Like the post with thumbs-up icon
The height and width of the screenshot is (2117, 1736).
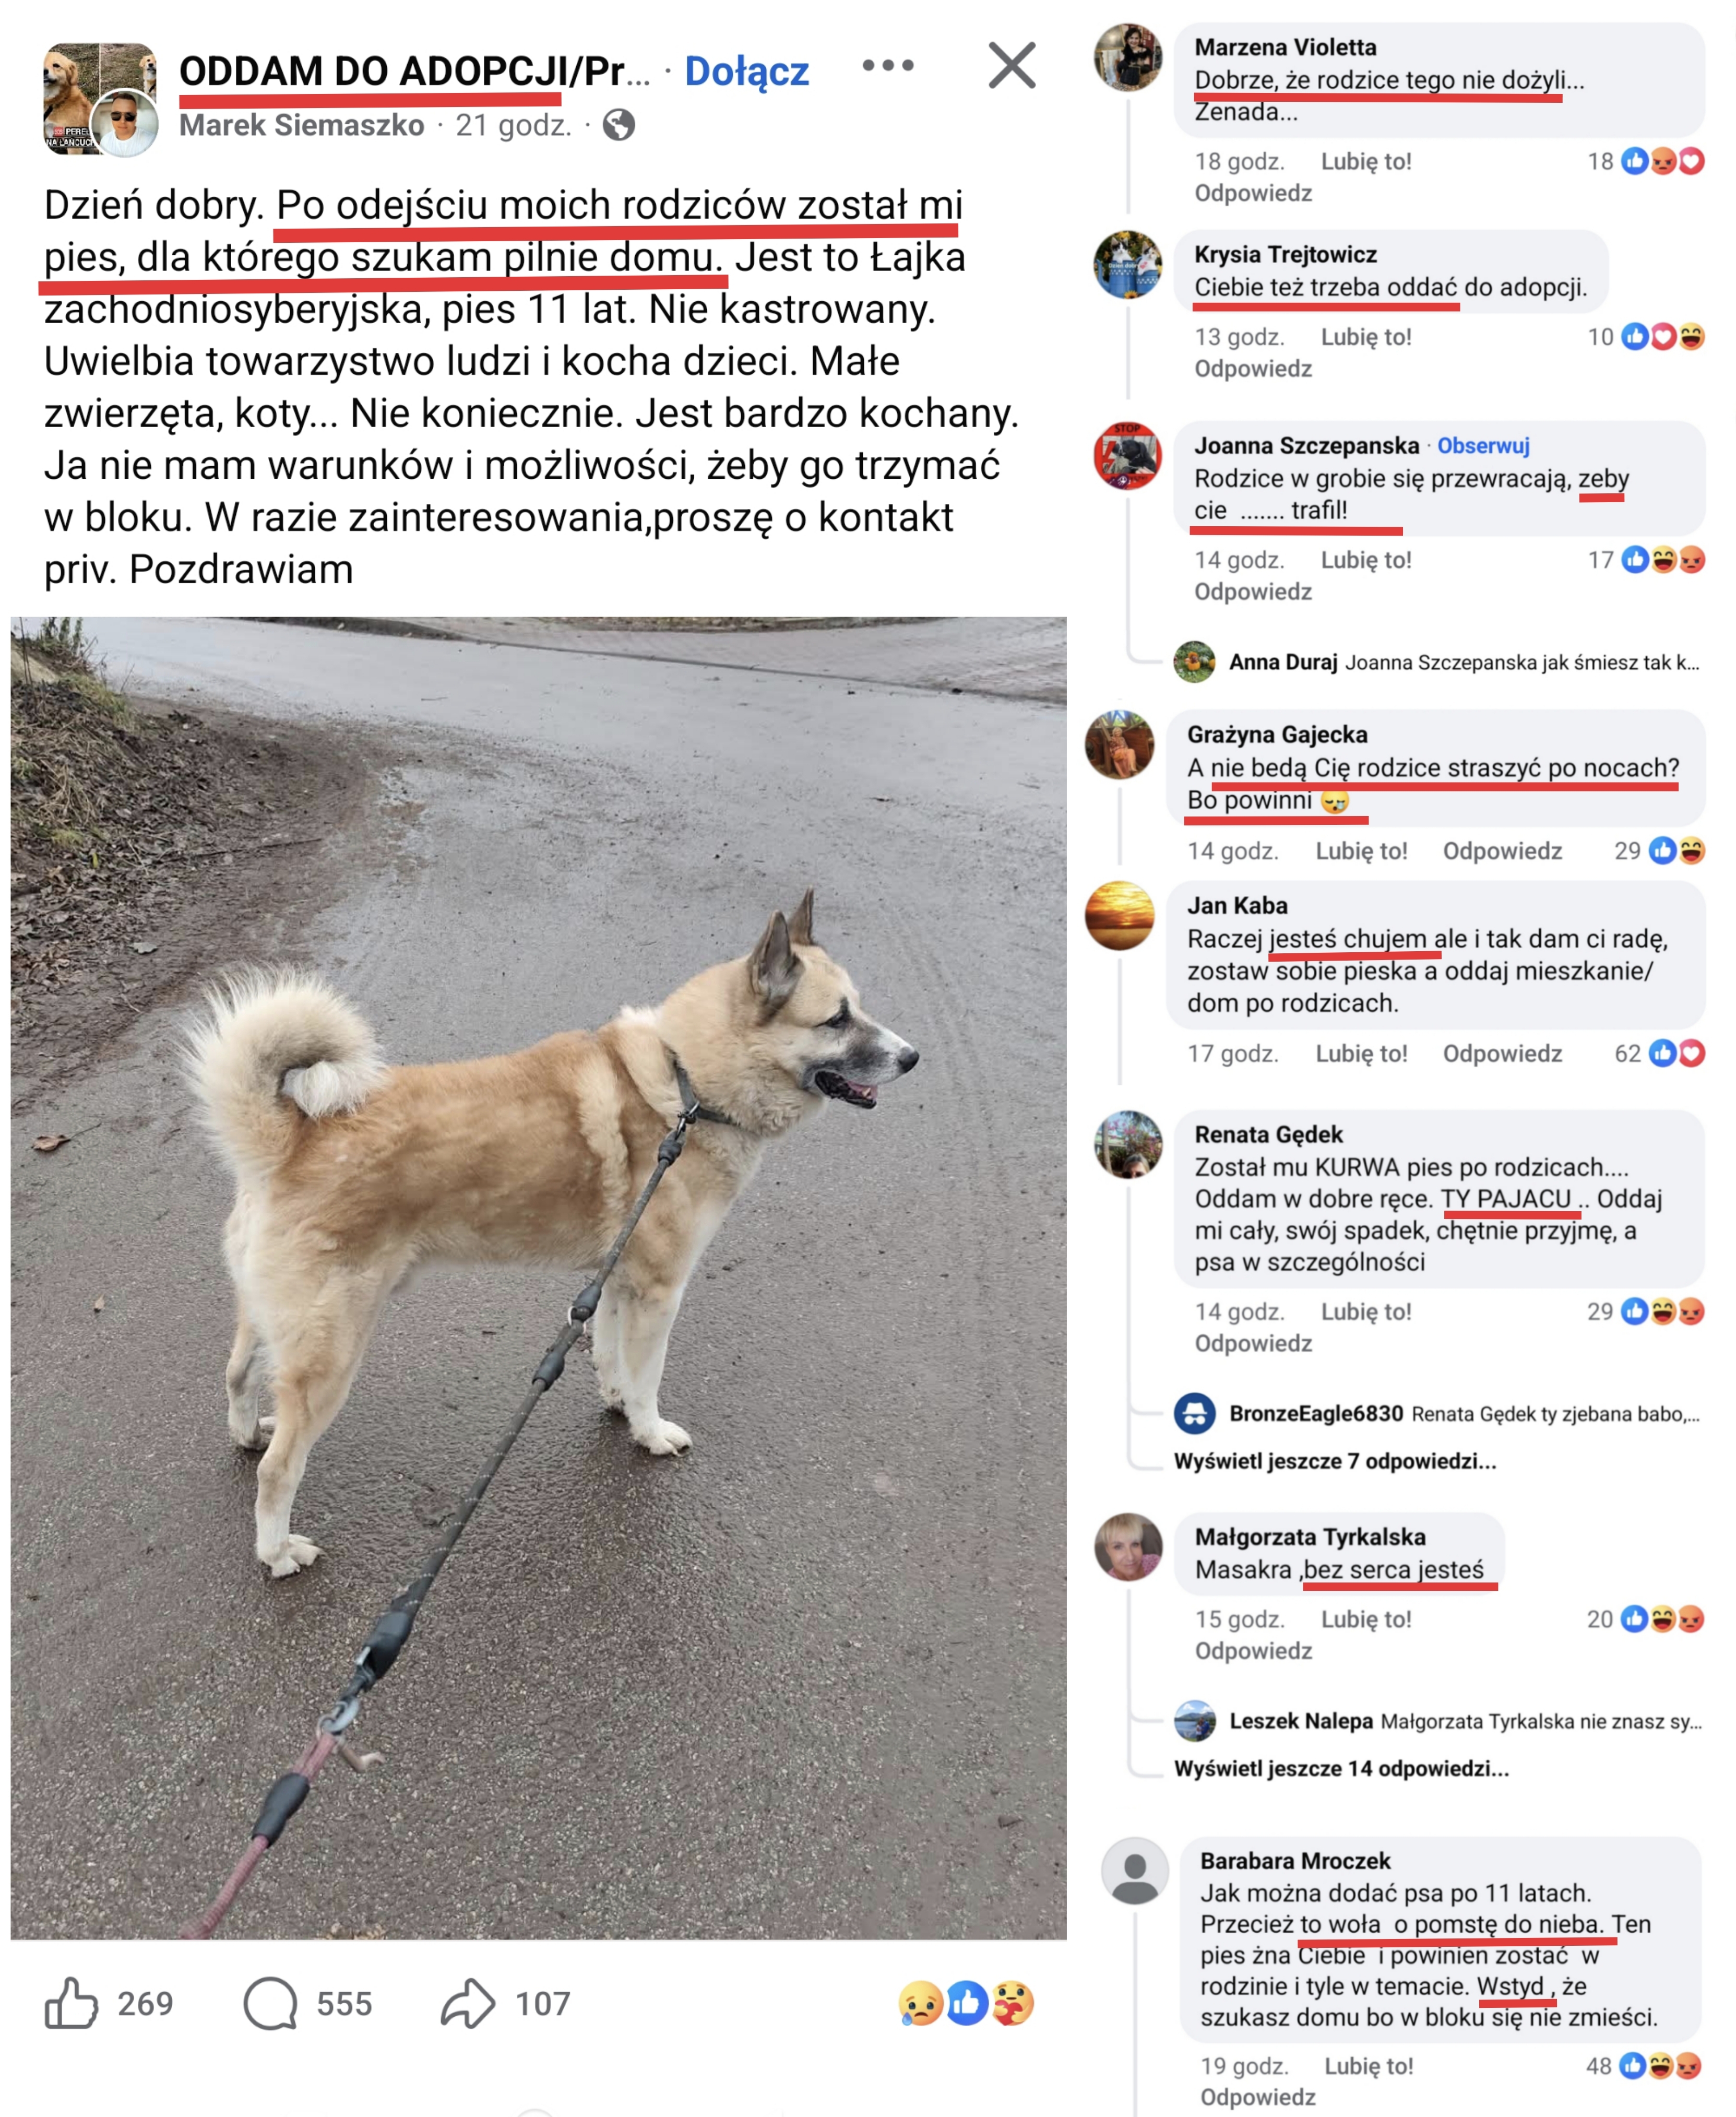click(71, 2003)
